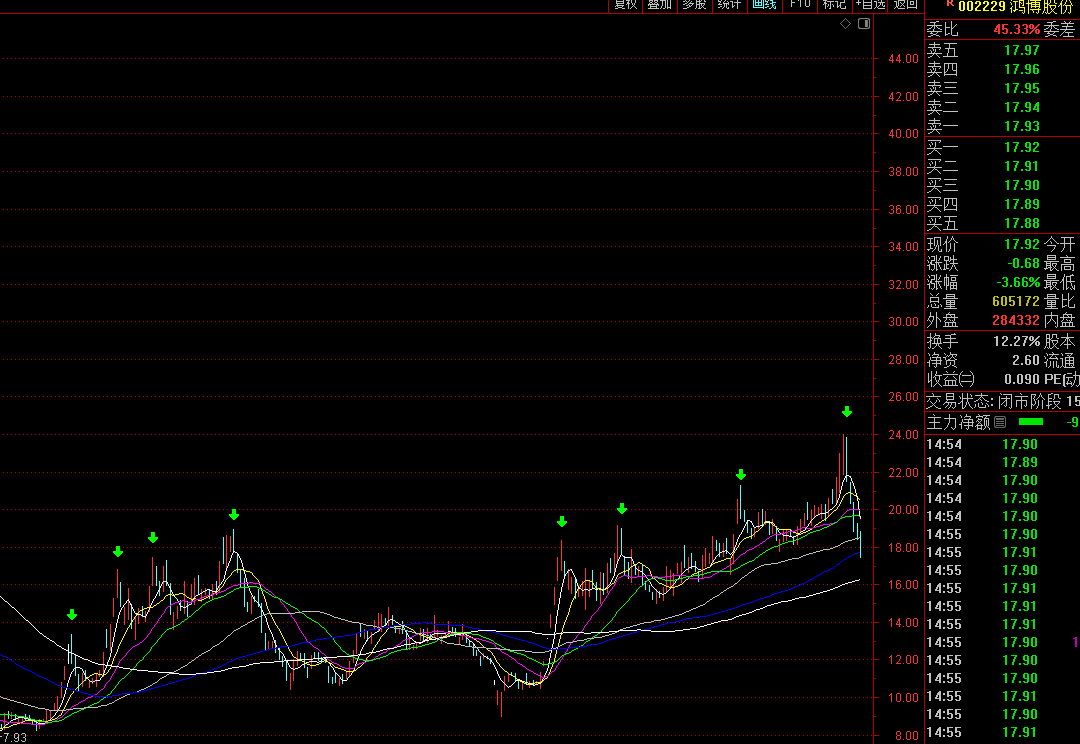
Task: Click the 30.00 price axis label
Action: tap(904, 322)
